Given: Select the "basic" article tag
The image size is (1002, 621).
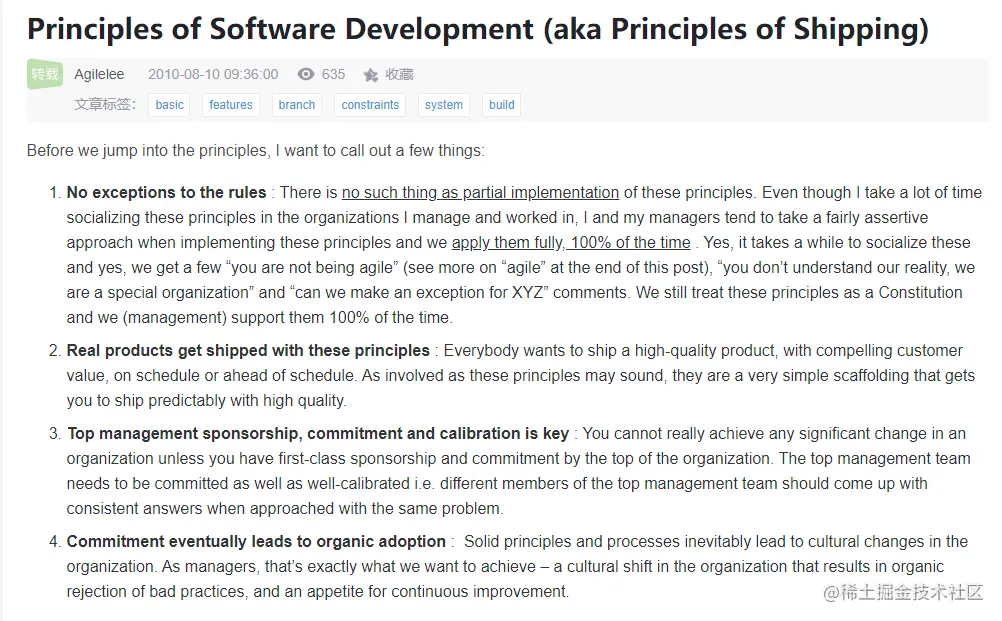Looking at the screenshot, I should (170, 105).
